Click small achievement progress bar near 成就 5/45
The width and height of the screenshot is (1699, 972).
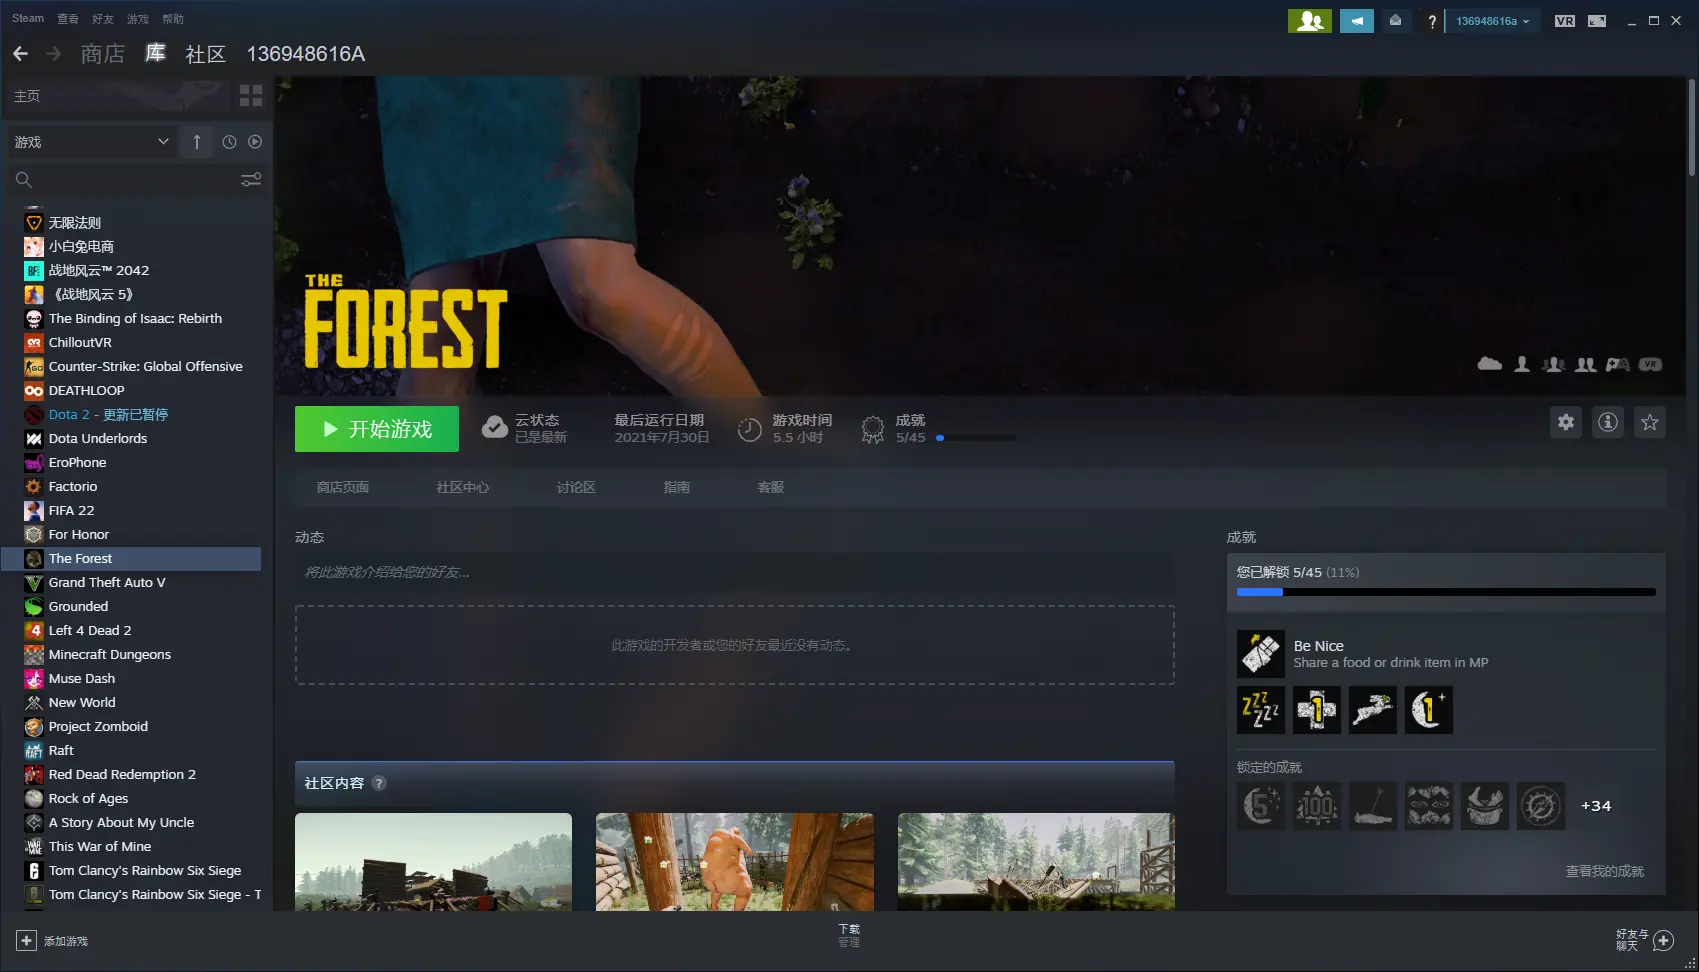pos(977,438)
